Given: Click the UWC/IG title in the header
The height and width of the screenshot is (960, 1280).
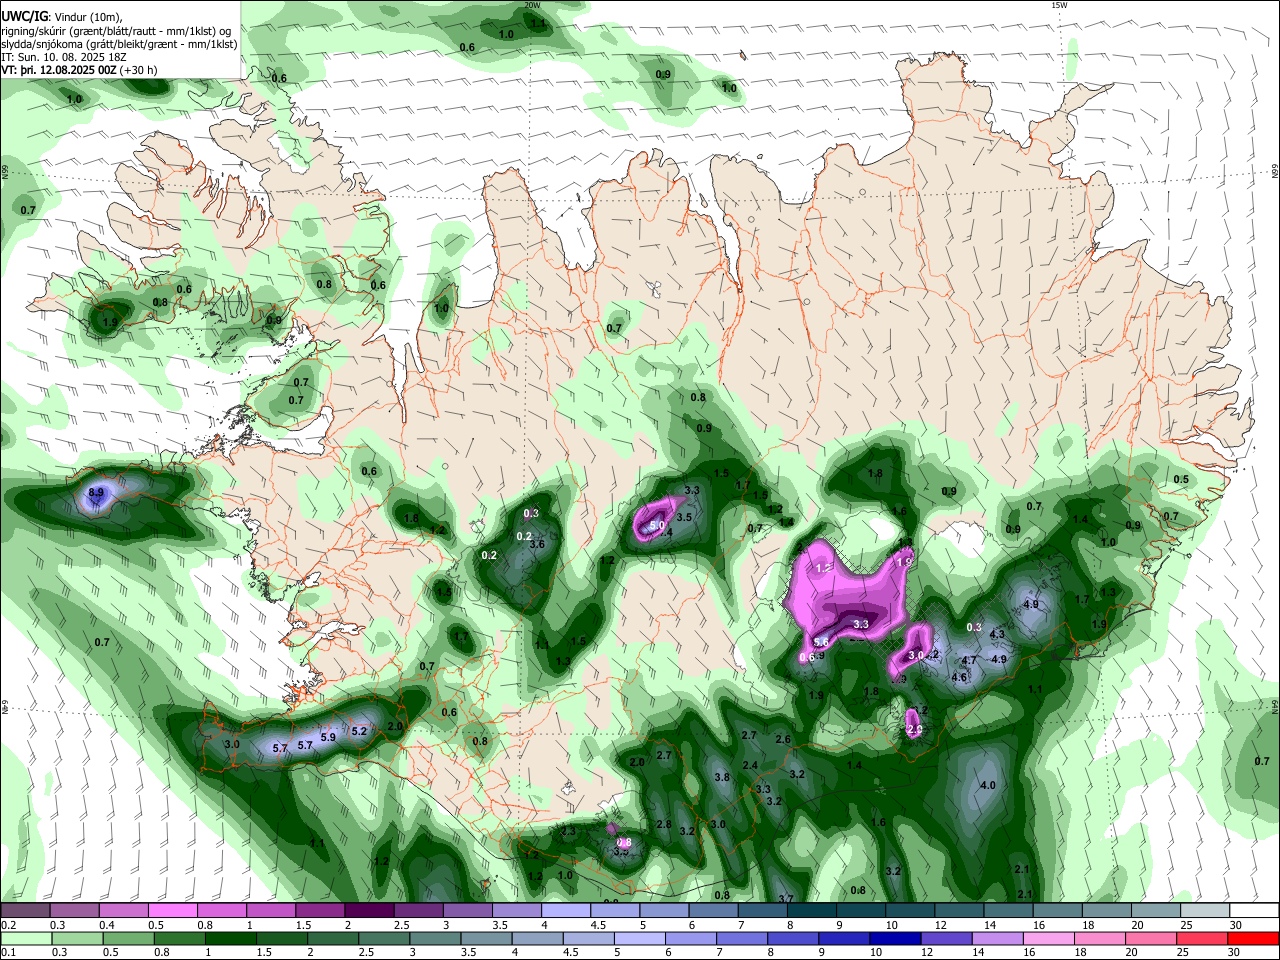Looking at the screenshot, I should [x=24, y=17].
